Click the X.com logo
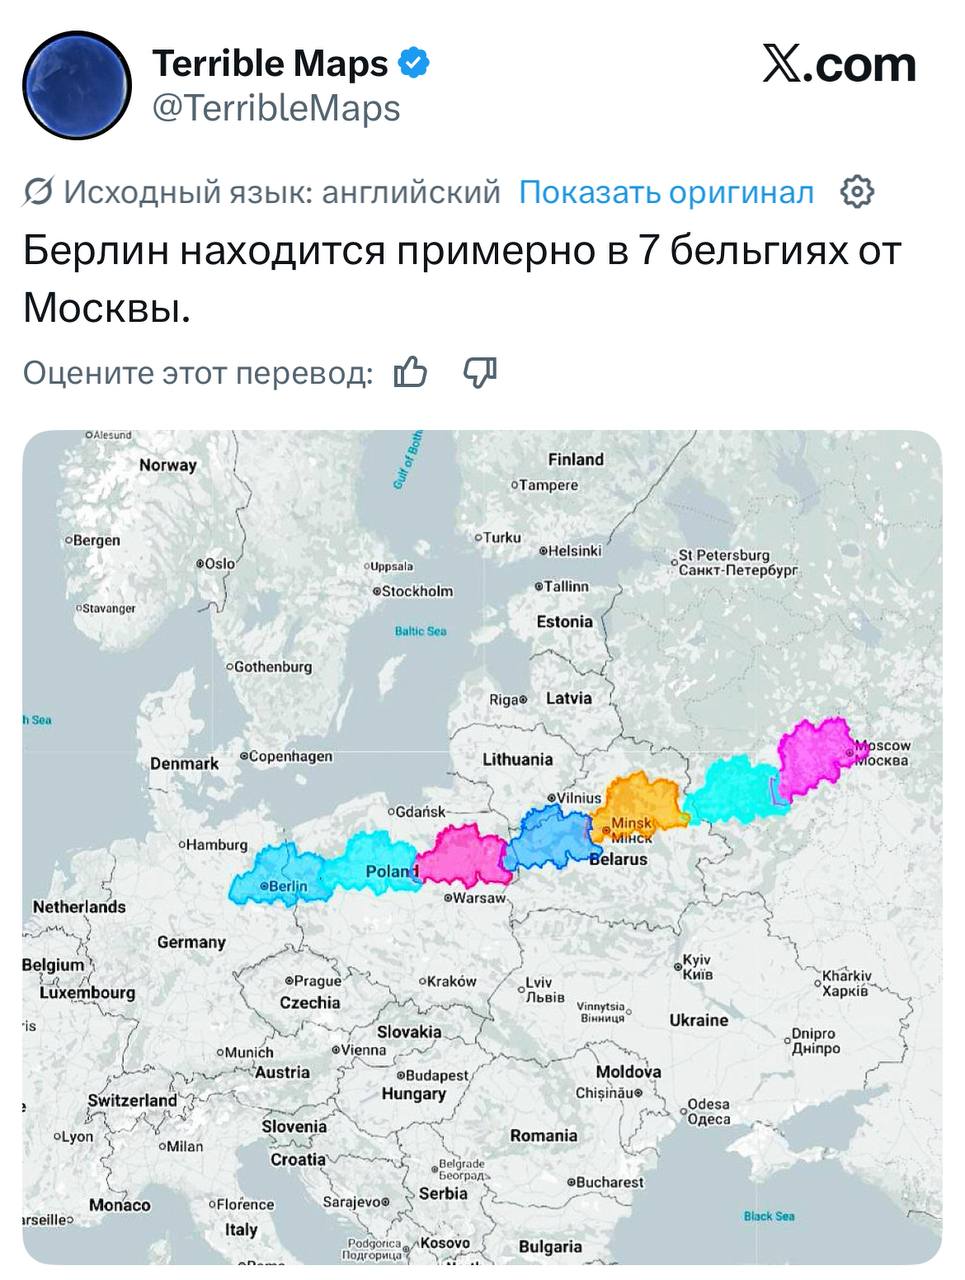This screenshot has width=965, height=1280. coord(839,64)
